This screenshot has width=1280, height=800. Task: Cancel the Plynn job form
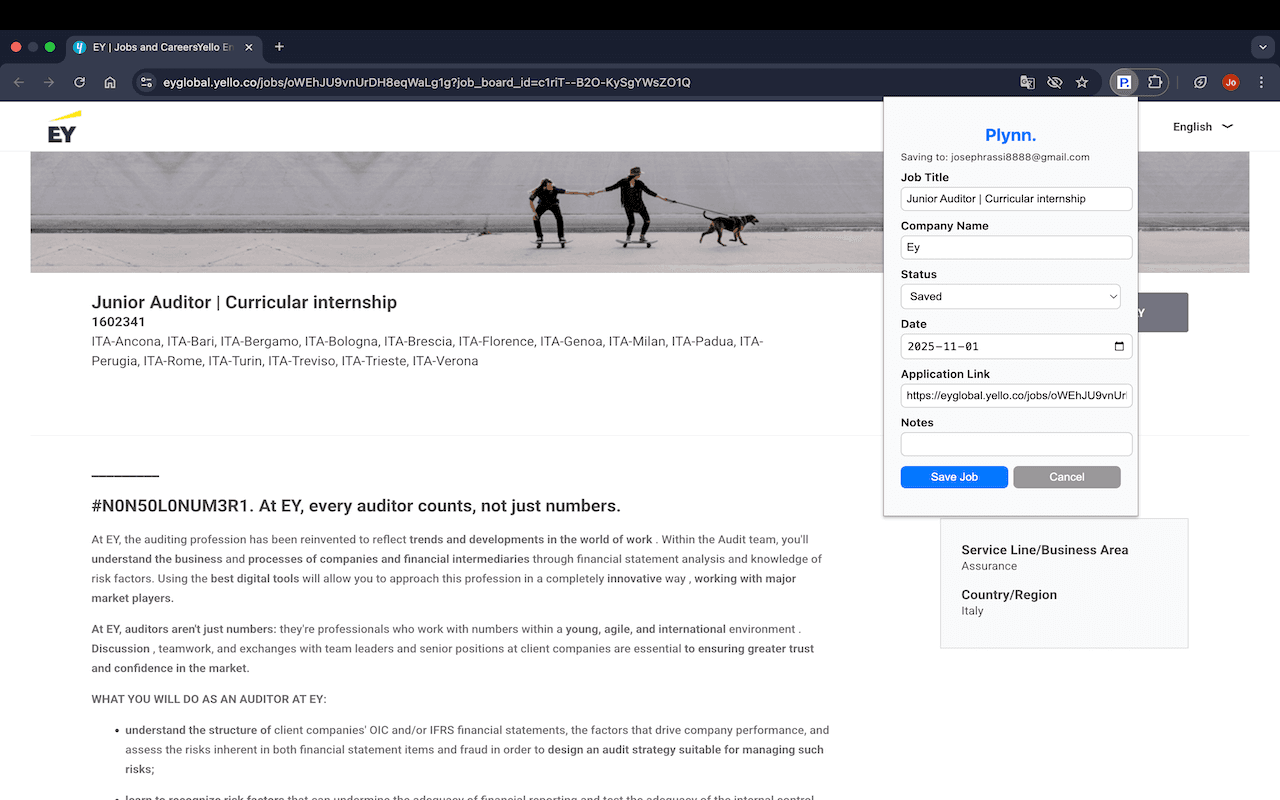[x=1066, y=477]
